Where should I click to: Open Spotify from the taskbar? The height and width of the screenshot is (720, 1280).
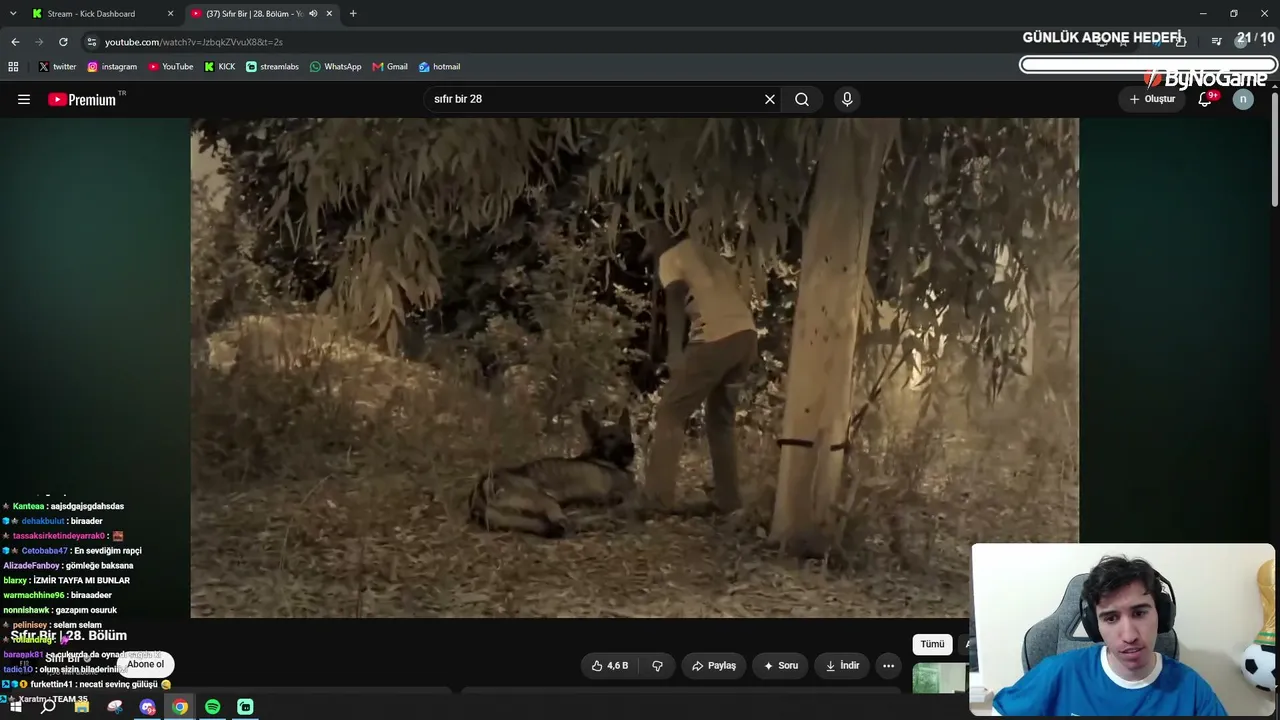pos(213,707)
